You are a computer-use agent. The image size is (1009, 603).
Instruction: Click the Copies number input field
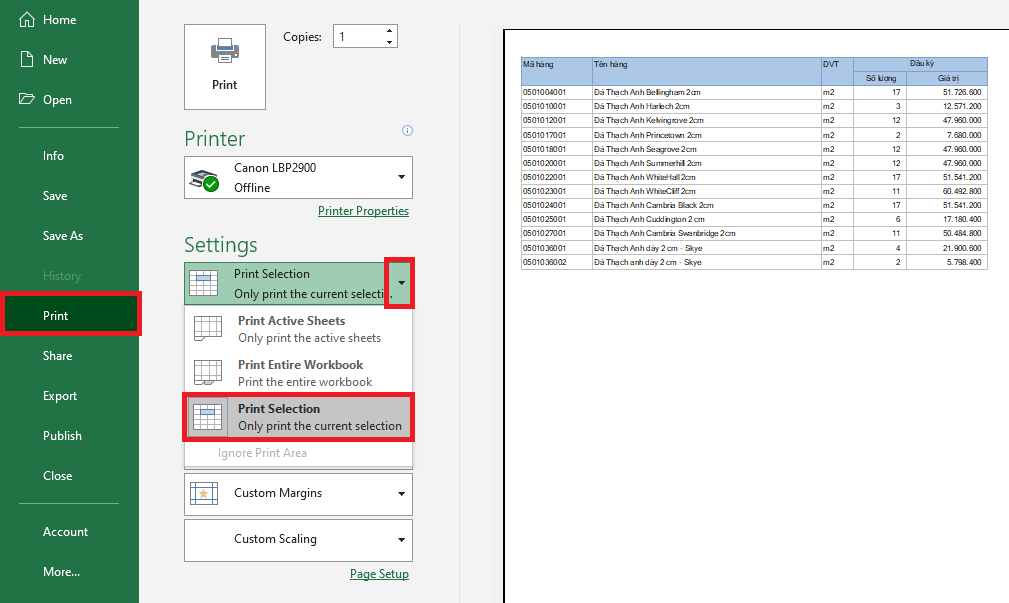(x=357, y=37)
